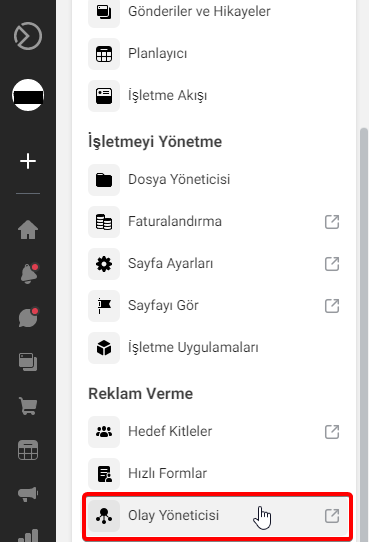Open İşletme Akışı menu entry
The image size is (369, 542).
point(214,96)
